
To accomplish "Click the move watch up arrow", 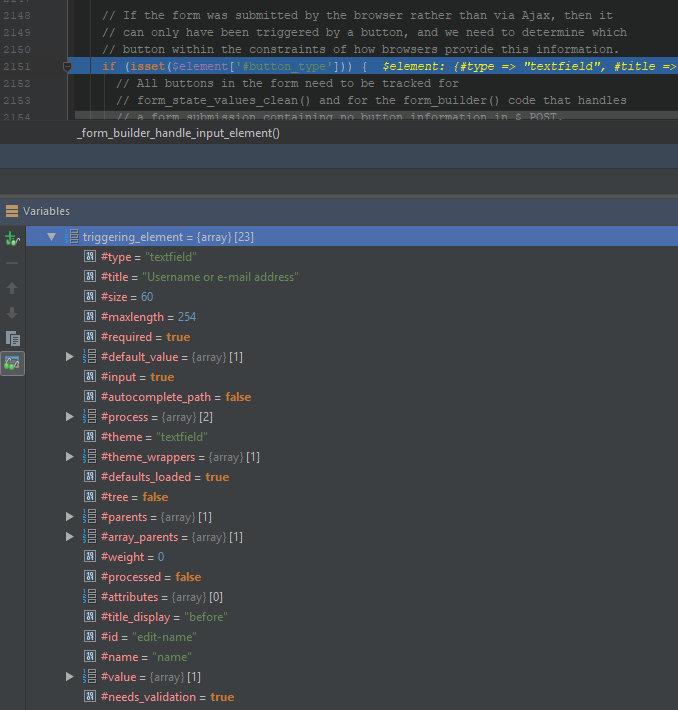I will [x=12, y=288].
